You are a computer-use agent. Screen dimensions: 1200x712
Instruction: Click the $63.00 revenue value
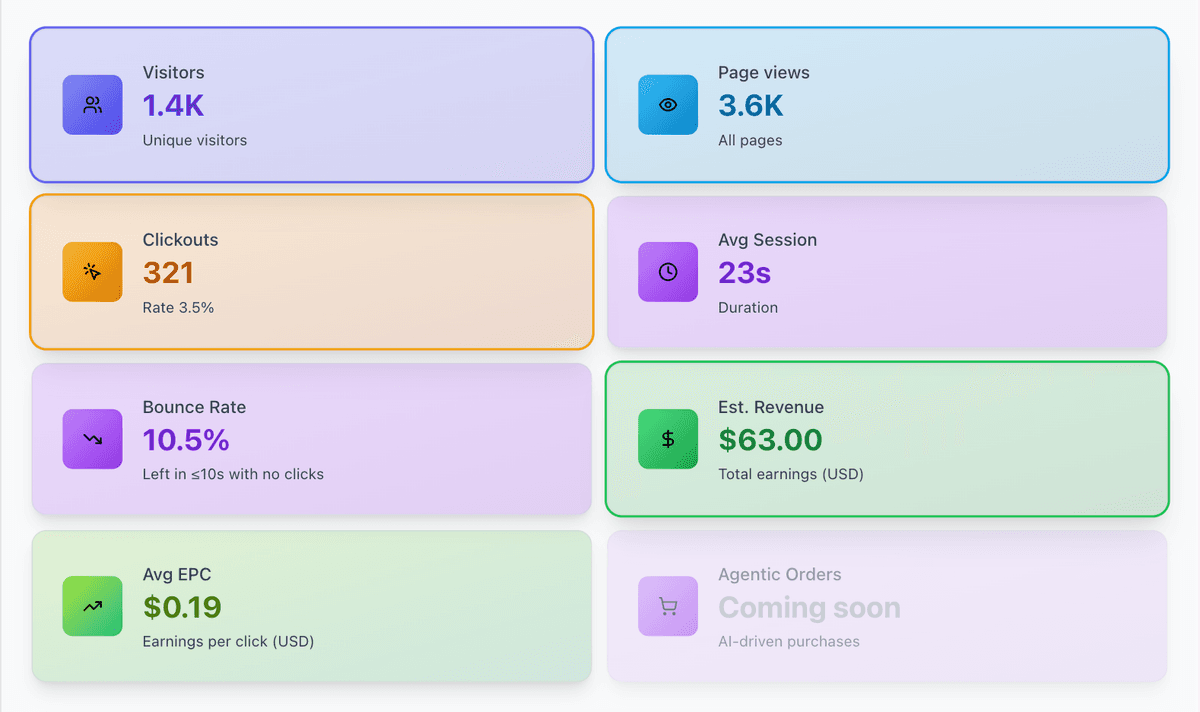coord(770,439)
